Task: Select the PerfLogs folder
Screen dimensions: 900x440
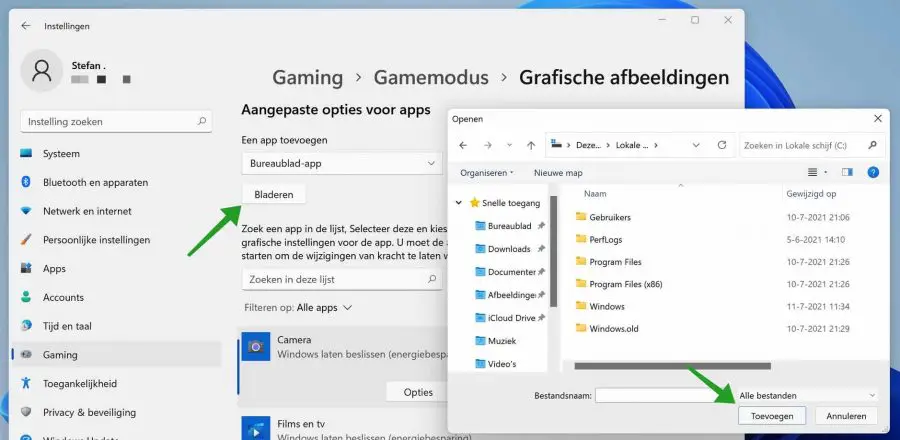Action: 599,240
